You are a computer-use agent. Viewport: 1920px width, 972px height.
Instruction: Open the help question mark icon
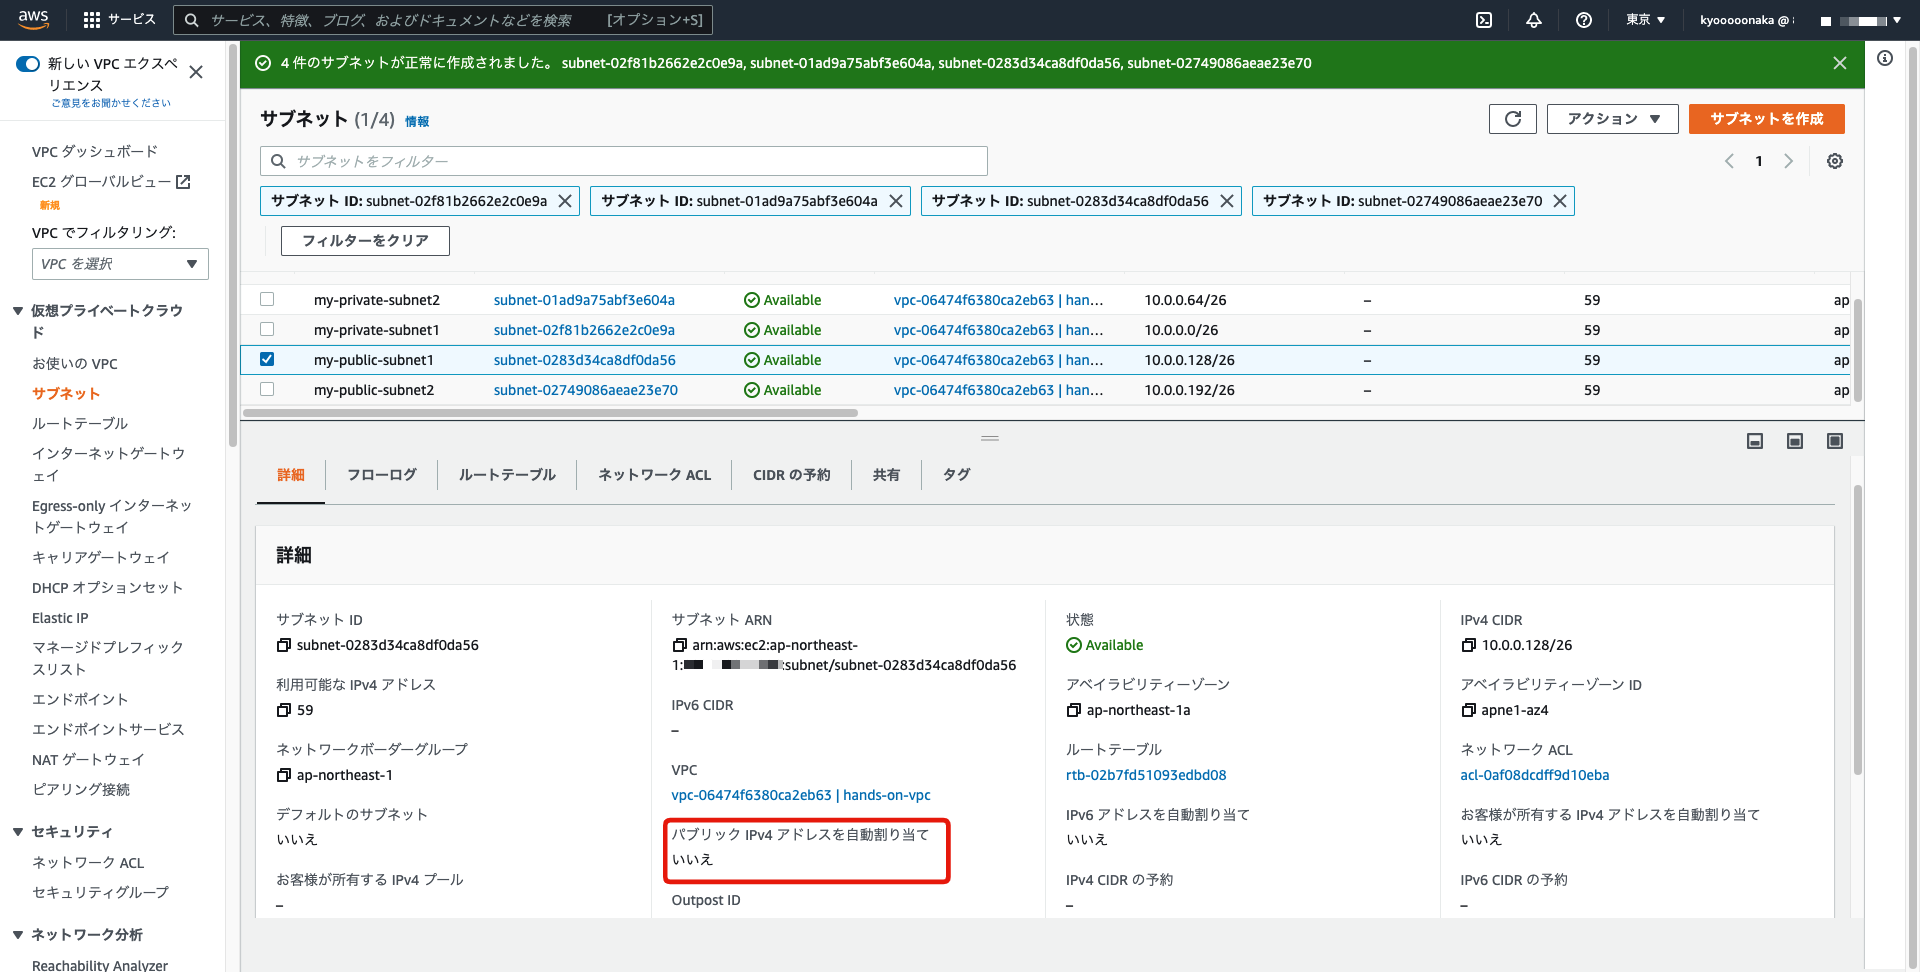(x=1584, y=20)
